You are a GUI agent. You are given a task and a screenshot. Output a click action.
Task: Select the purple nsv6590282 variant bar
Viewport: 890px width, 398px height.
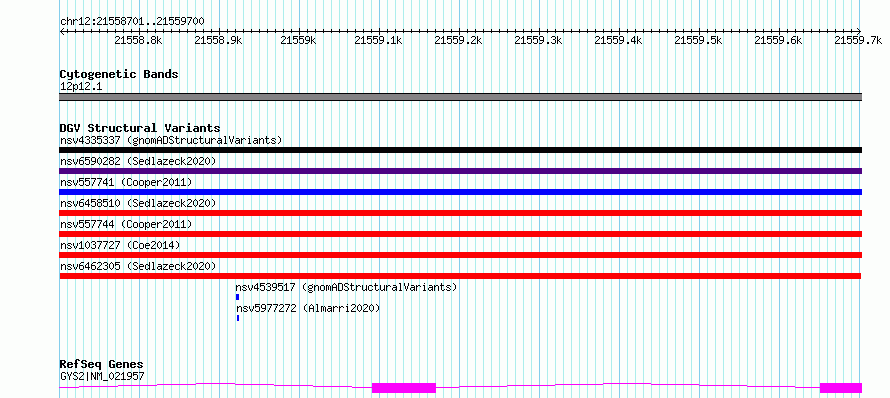[x=461, y=171]
